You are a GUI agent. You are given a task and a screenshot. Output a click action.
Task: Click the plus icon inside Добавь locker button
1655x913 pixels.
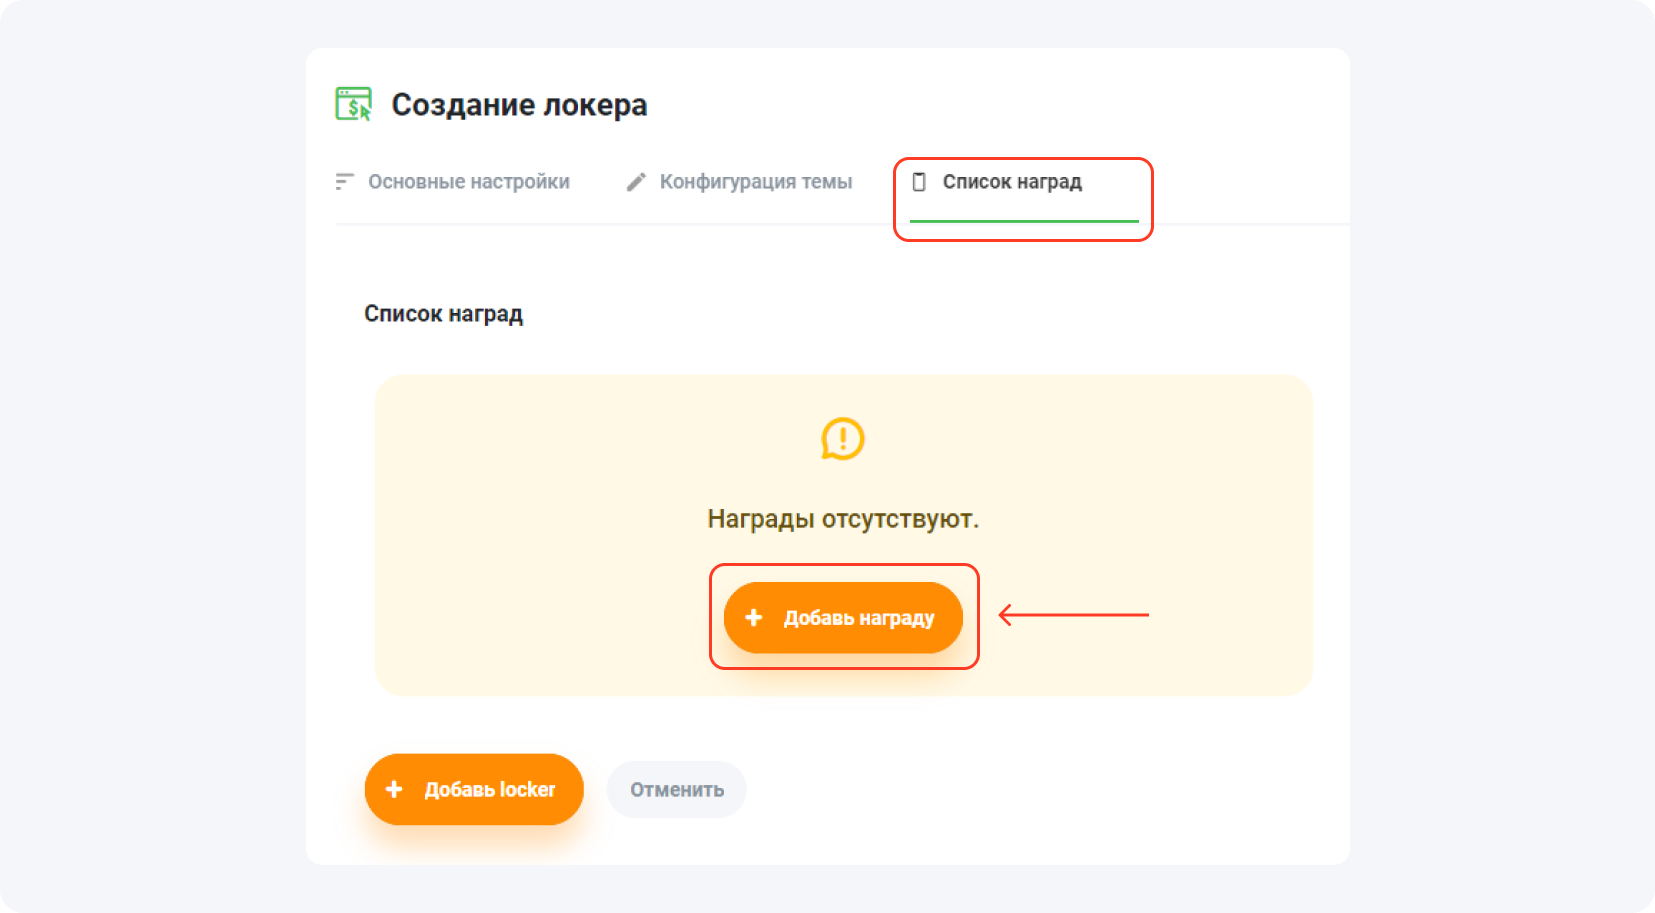(x=396, y=789)
